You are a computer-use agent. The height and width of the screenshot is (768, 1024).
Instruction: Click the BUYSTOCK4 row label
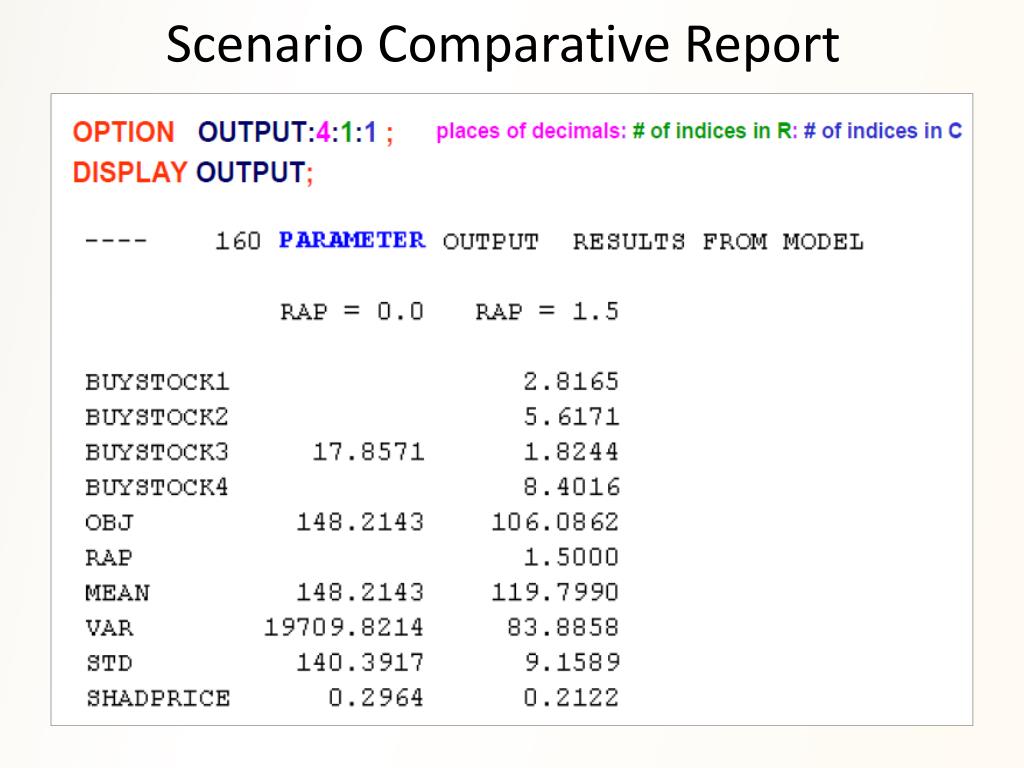[x=157, y=487]
